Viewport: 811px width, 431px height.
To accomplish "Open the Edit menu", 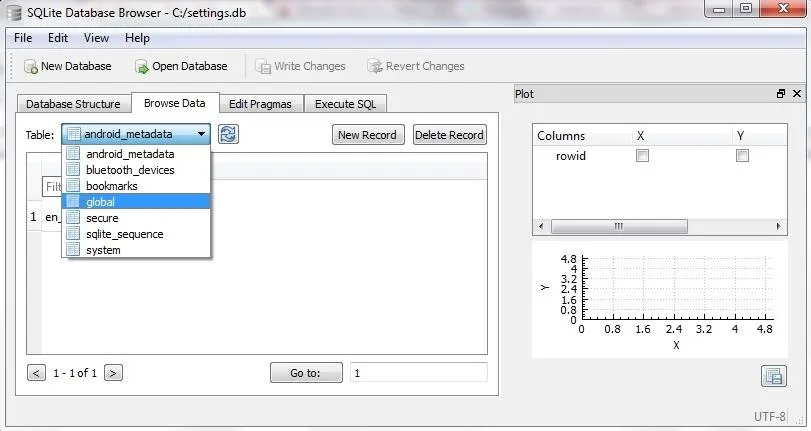I will (x=58, y=38).
